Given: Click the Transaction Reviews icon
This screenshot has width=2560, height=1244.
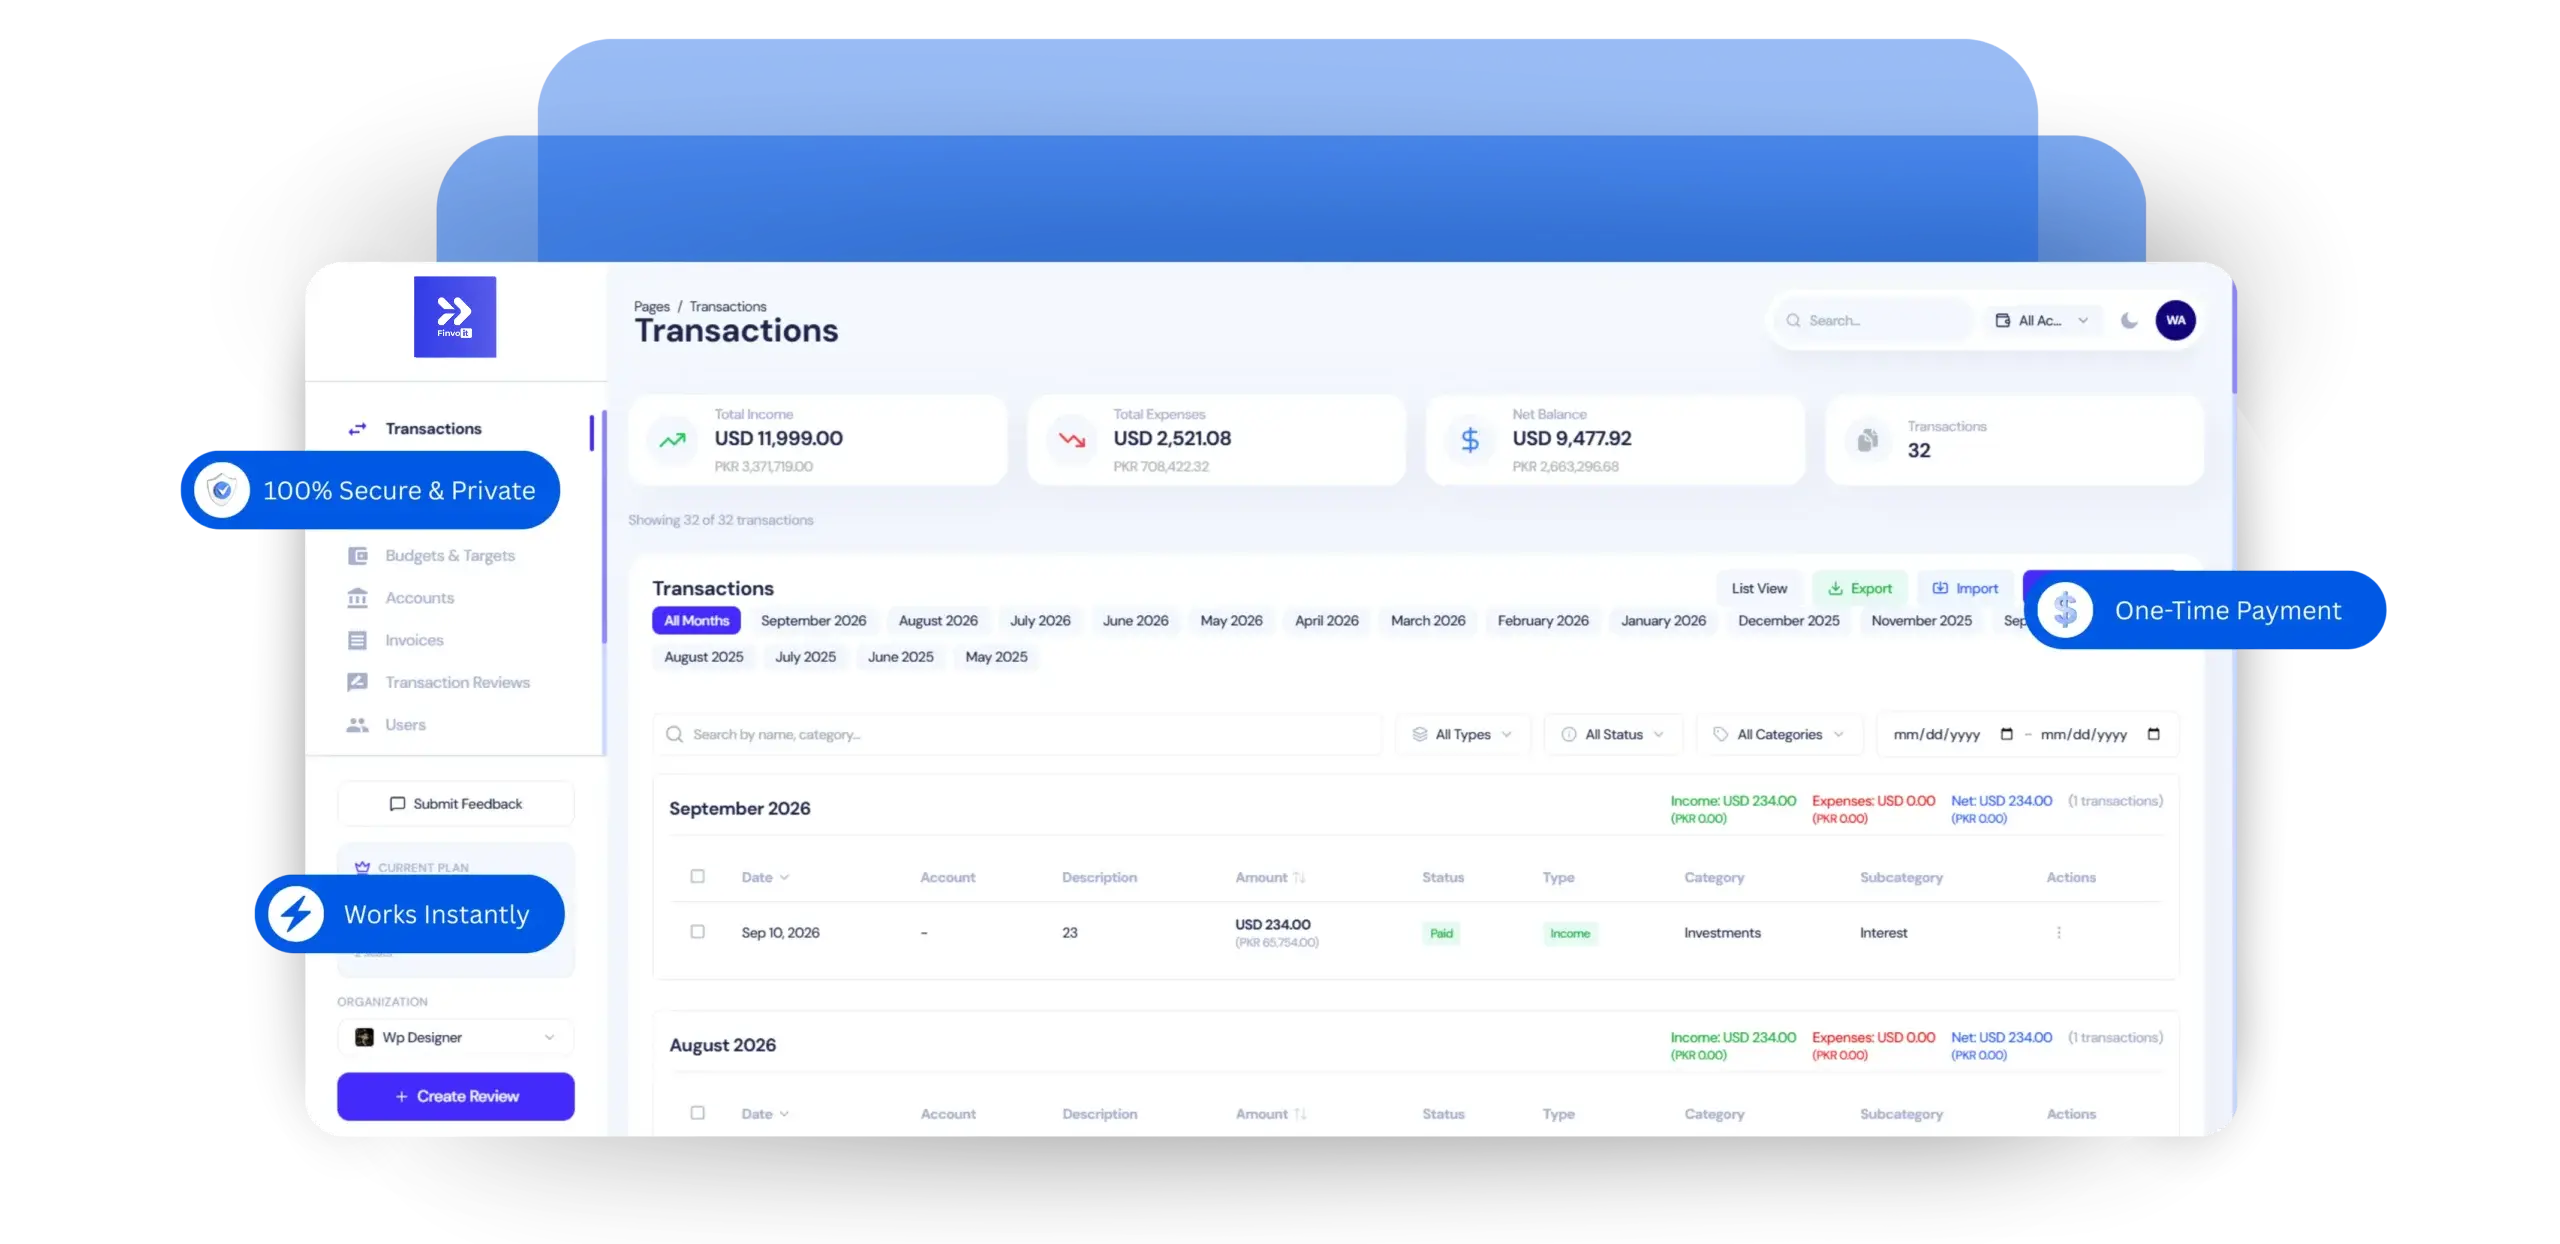Looking at the screenshot, I should (357, 681).
